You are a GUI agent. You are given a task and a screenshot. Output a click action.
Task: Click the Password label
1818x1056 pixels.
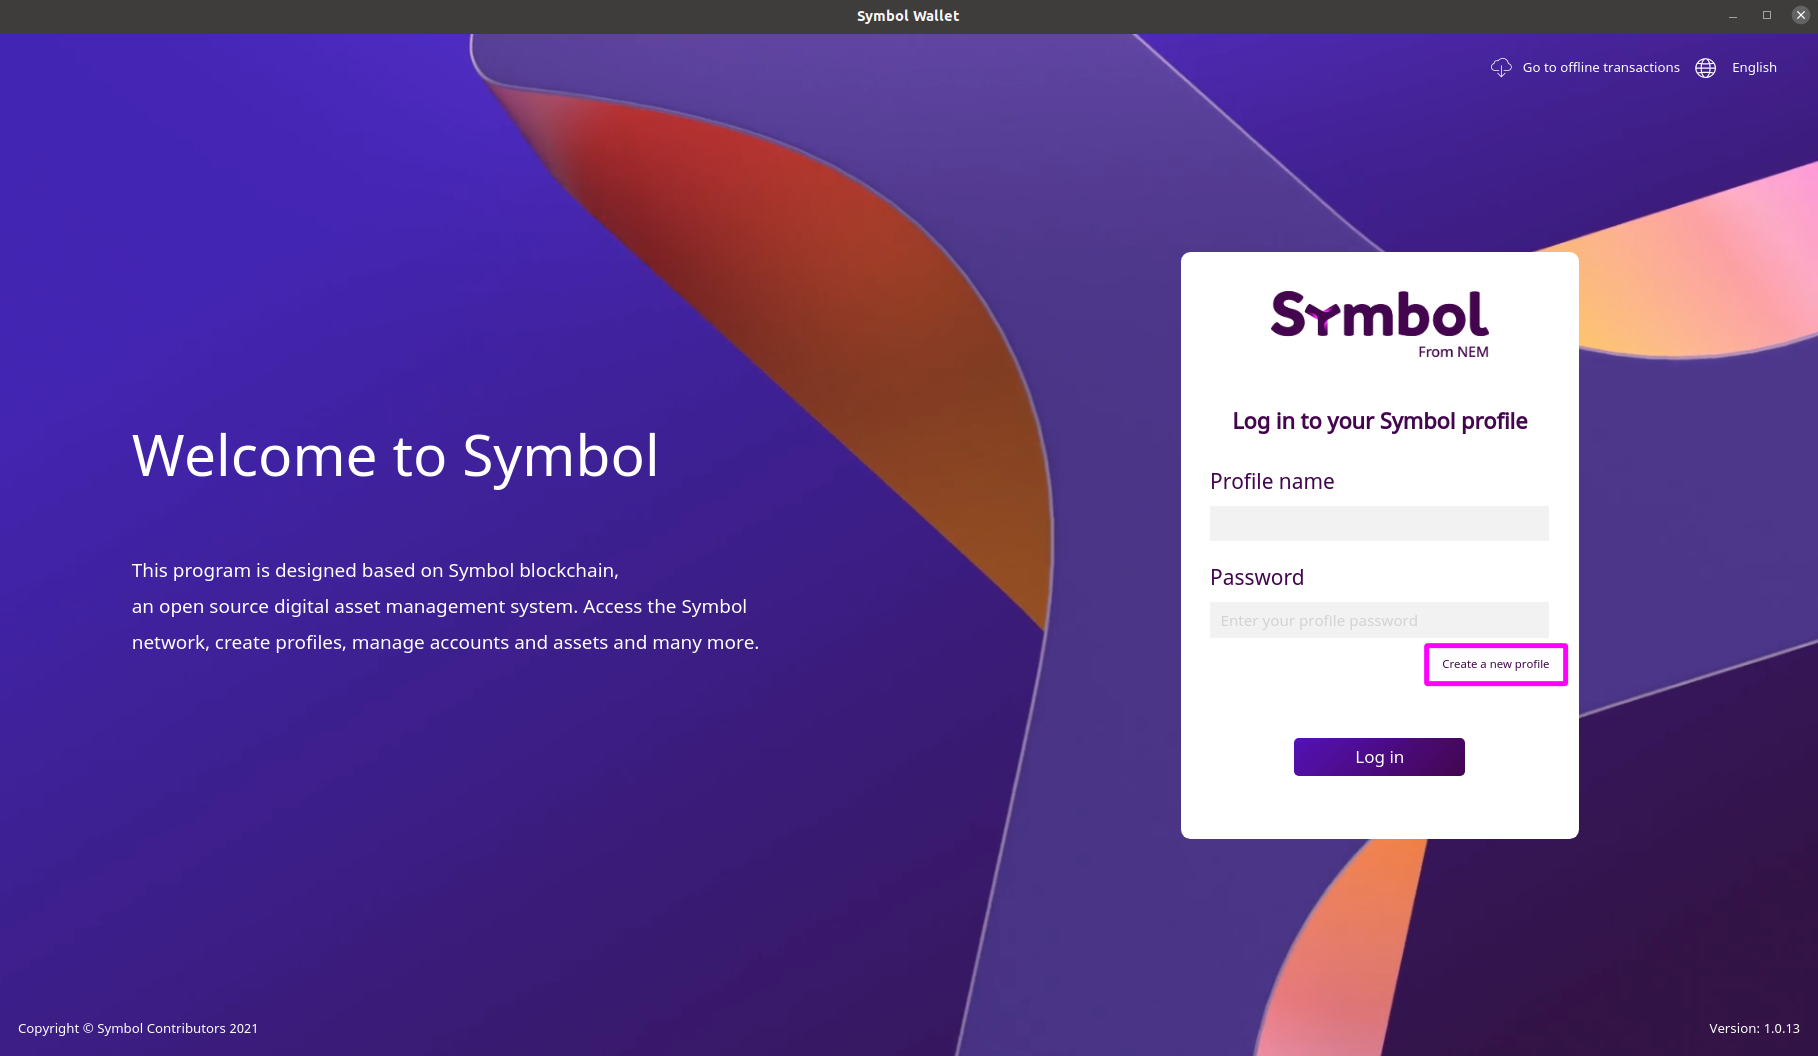click(x=1257, y=577)
